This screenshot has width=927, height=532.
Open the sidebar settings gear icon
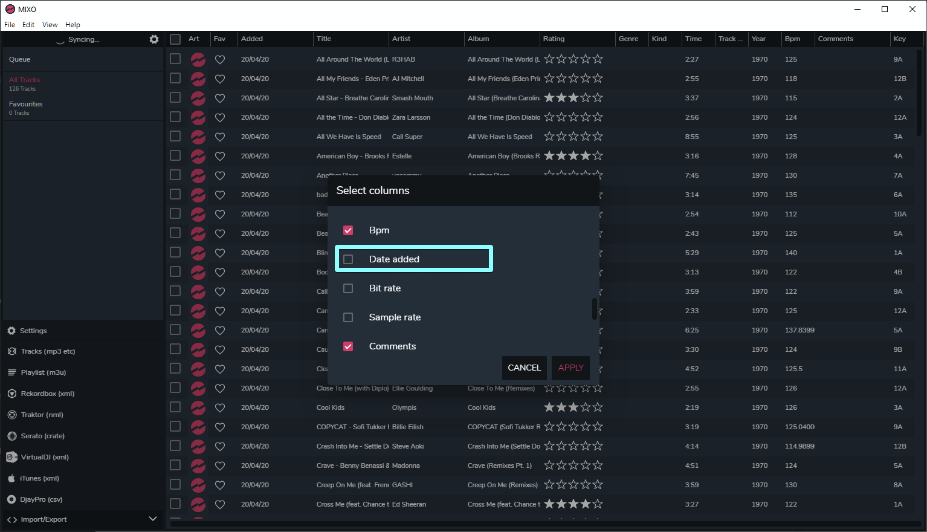pyautogui.click(x=154, y=39)
